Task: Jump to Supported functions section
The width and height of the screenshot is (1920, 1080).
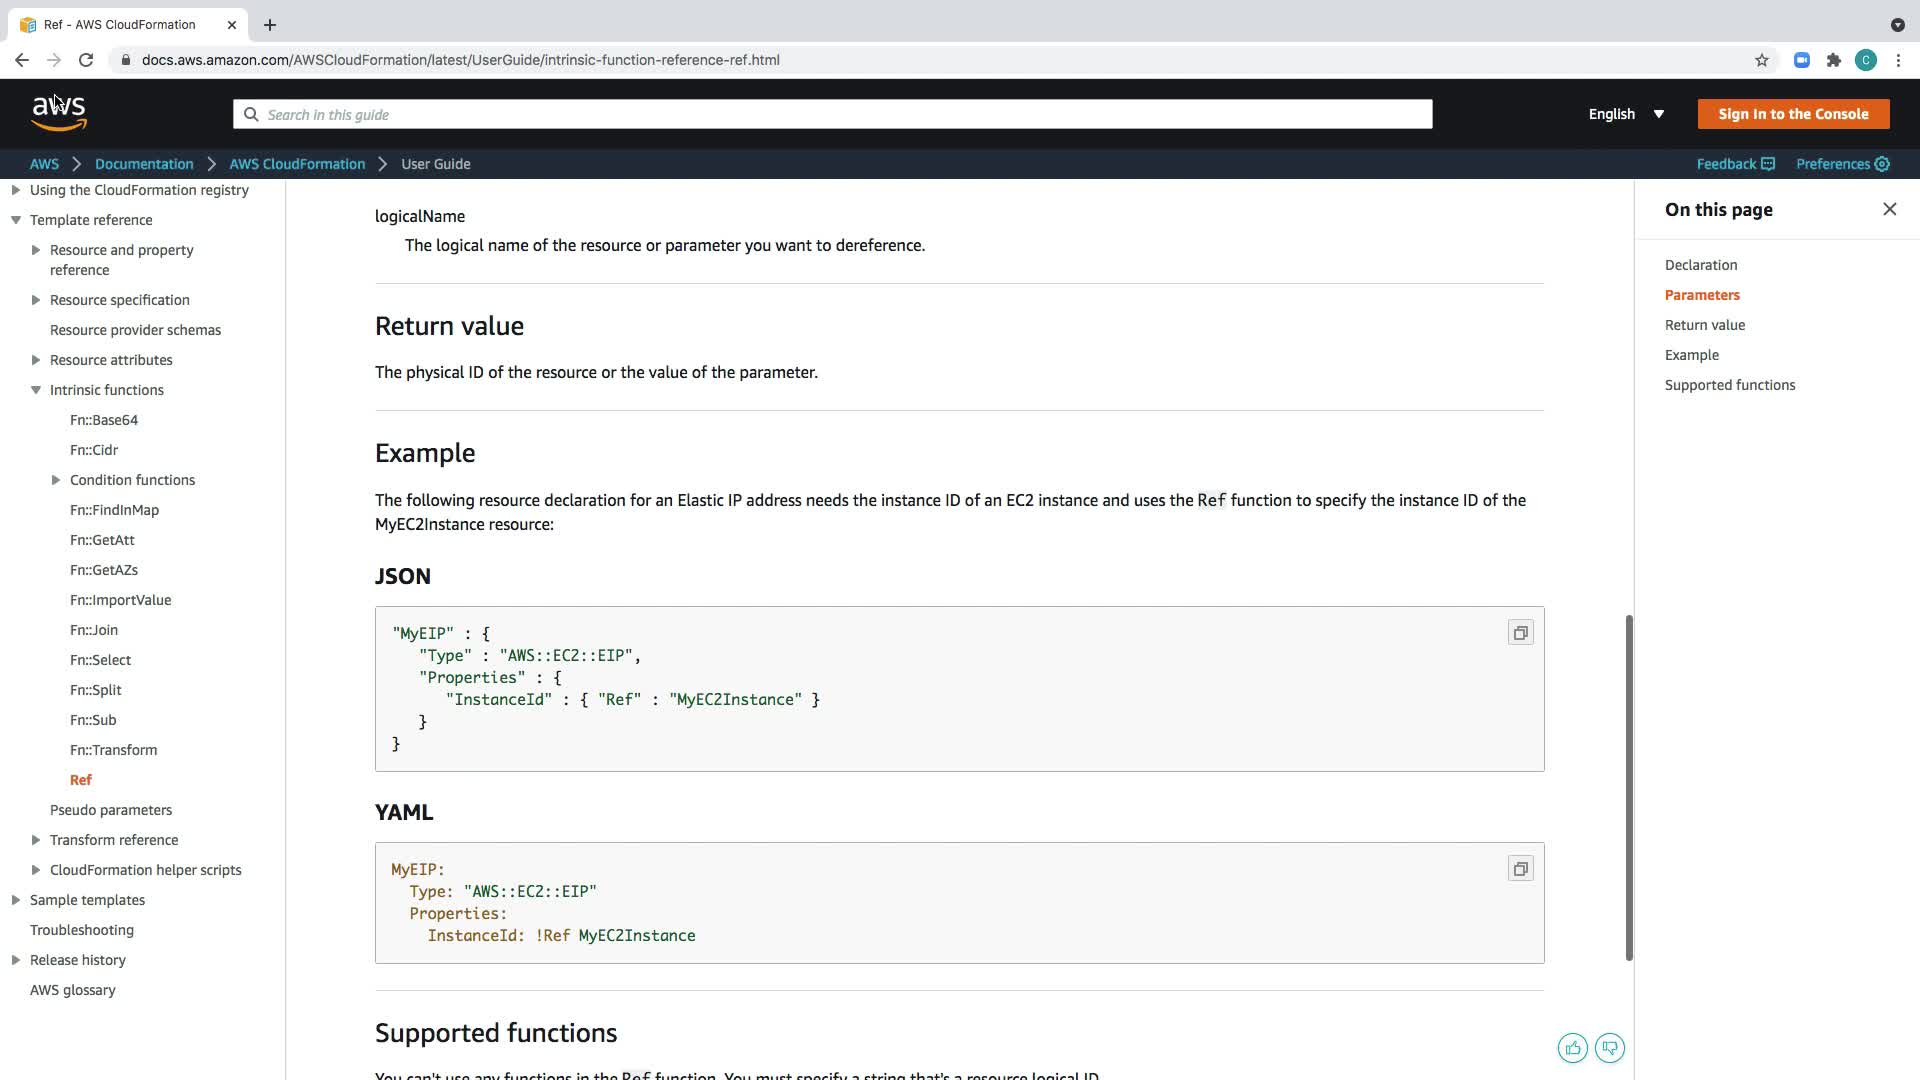Action: (1729, 385)
